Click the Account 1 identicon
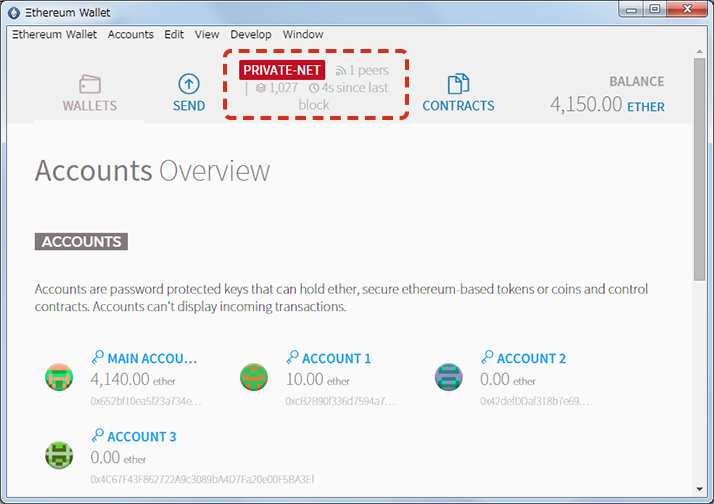 coord(254,377)
